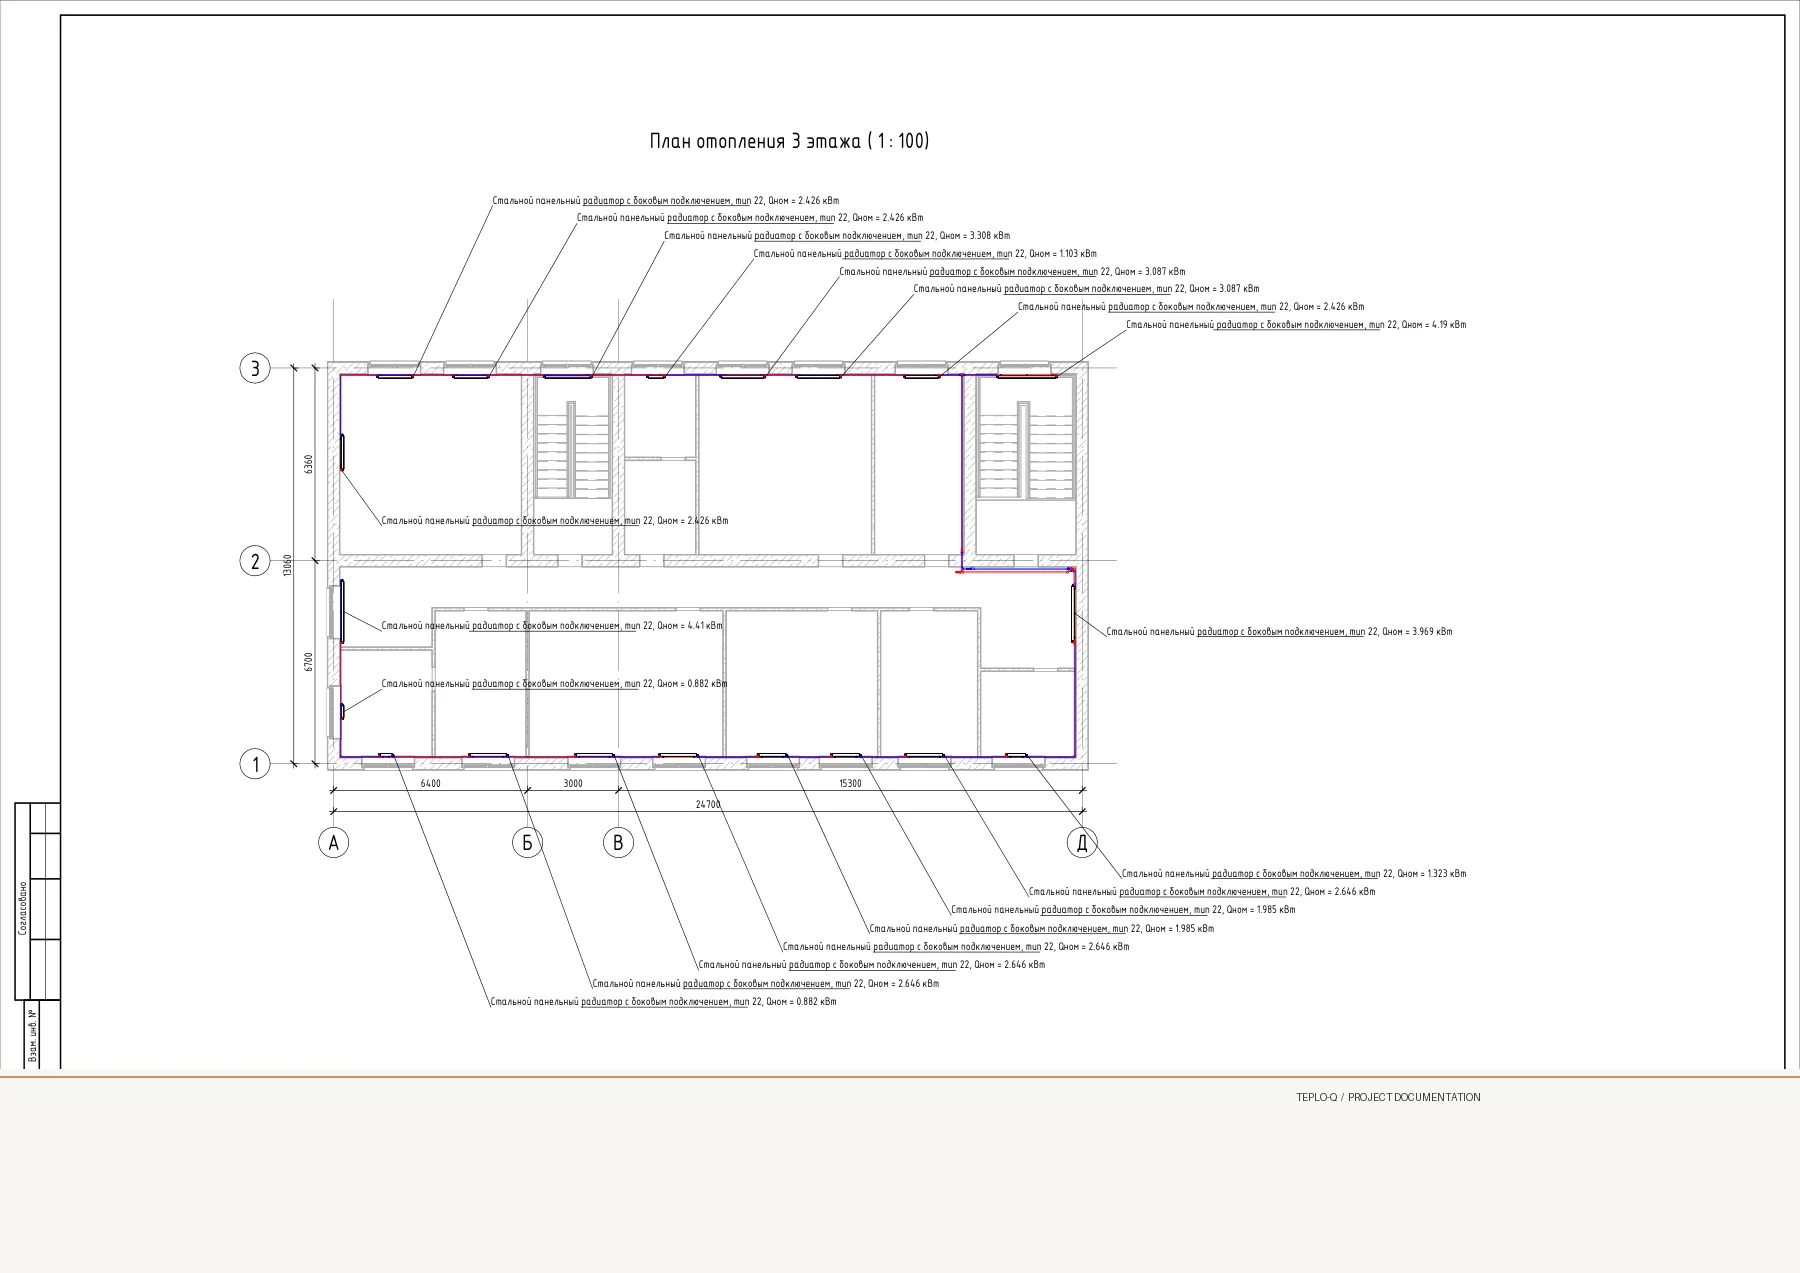Click radiator label with Qном = 4.41 кВт
The height and width of the screenshot is (1273, 1800).
click(x=552, y=626)
